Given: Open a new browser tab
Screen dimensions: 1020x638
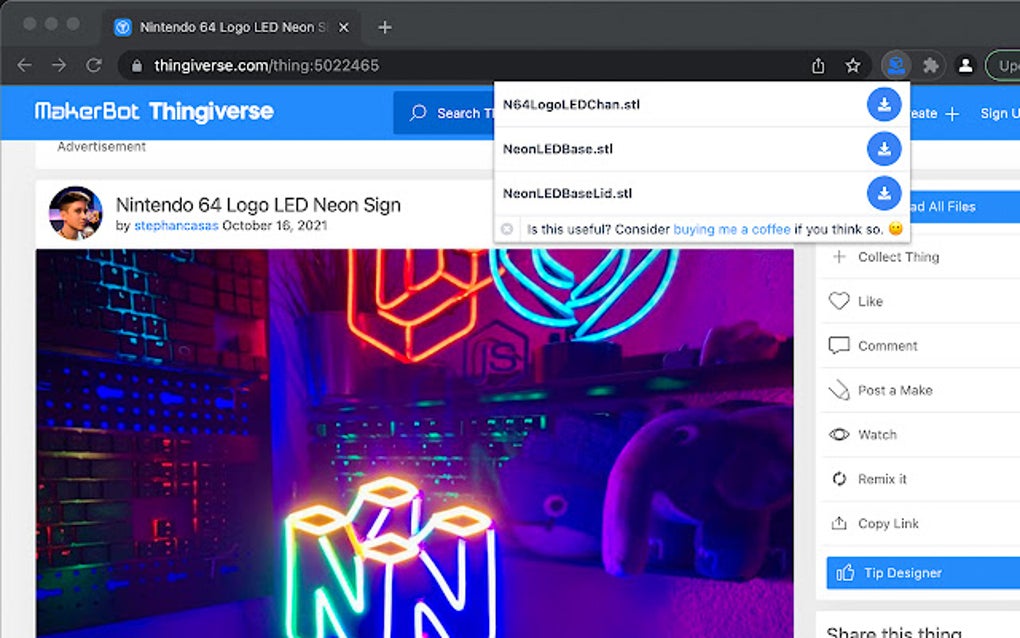Looking at the screenshot, I should tap(385, 27).
